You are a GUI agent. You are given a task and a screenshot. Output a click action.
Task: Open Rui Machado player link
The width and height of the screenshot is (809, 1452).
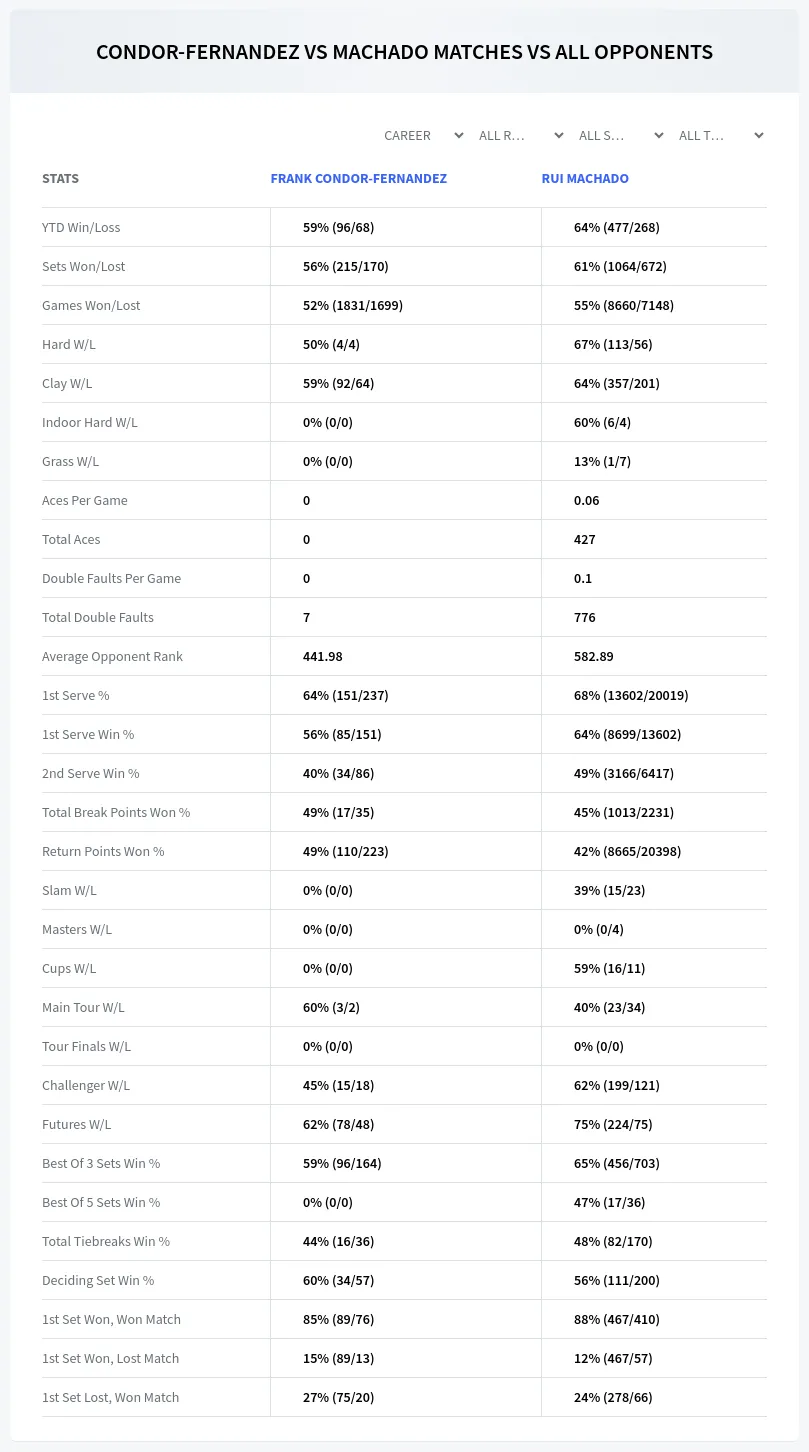point(585,178)
